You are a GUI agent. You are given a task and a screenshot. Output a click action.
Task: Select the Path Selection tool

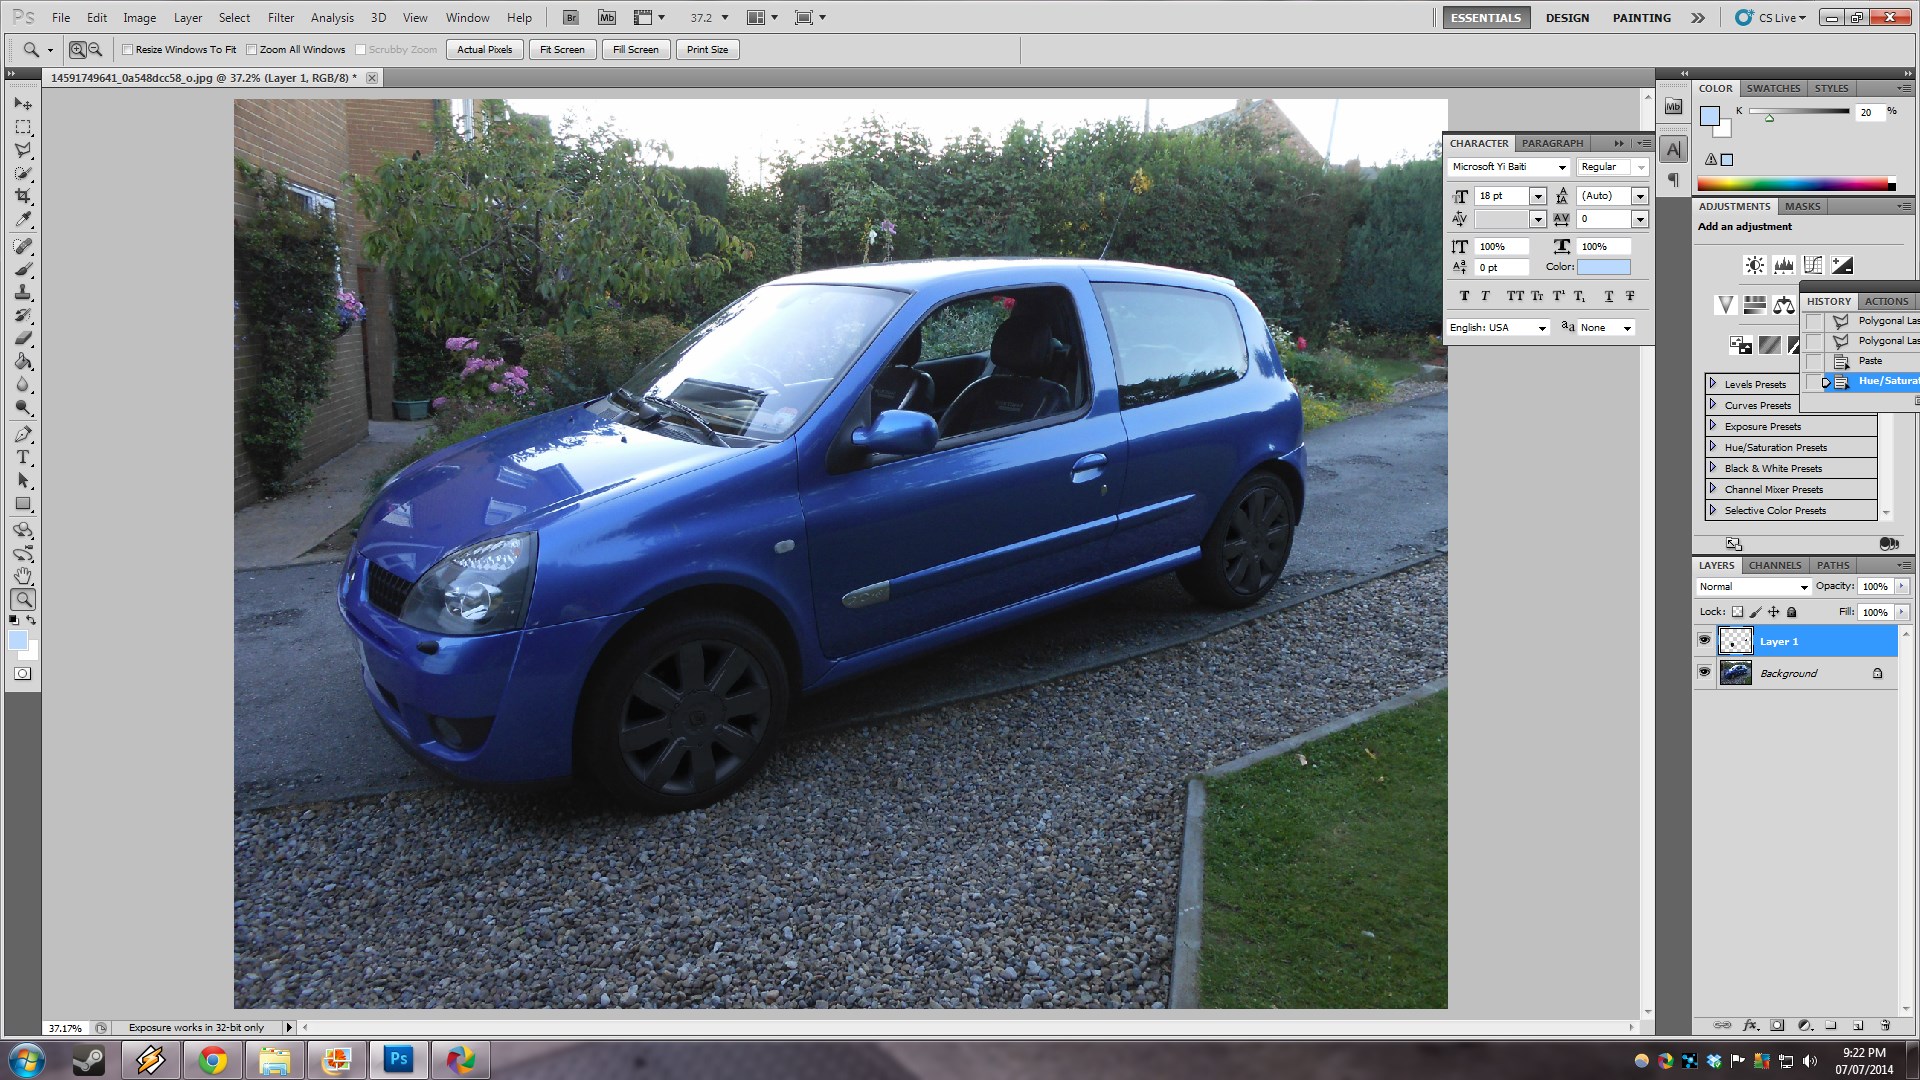pos(23,480)
